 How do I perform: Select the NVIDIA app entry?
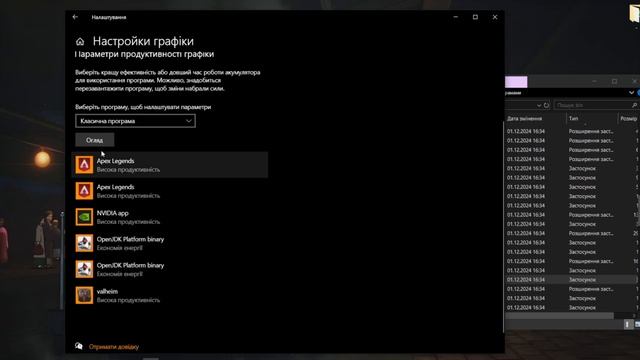point(170,217)
